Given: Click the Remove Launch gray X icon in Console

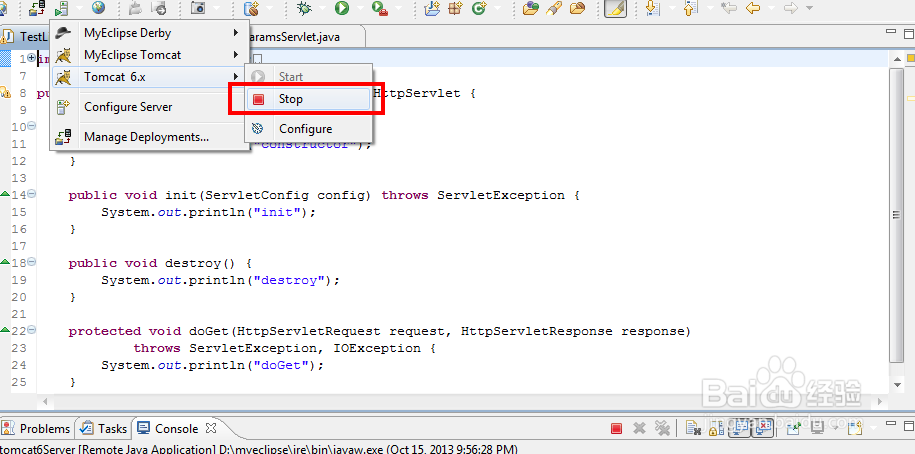Looking at the screenshot, I should coord(639,429).
